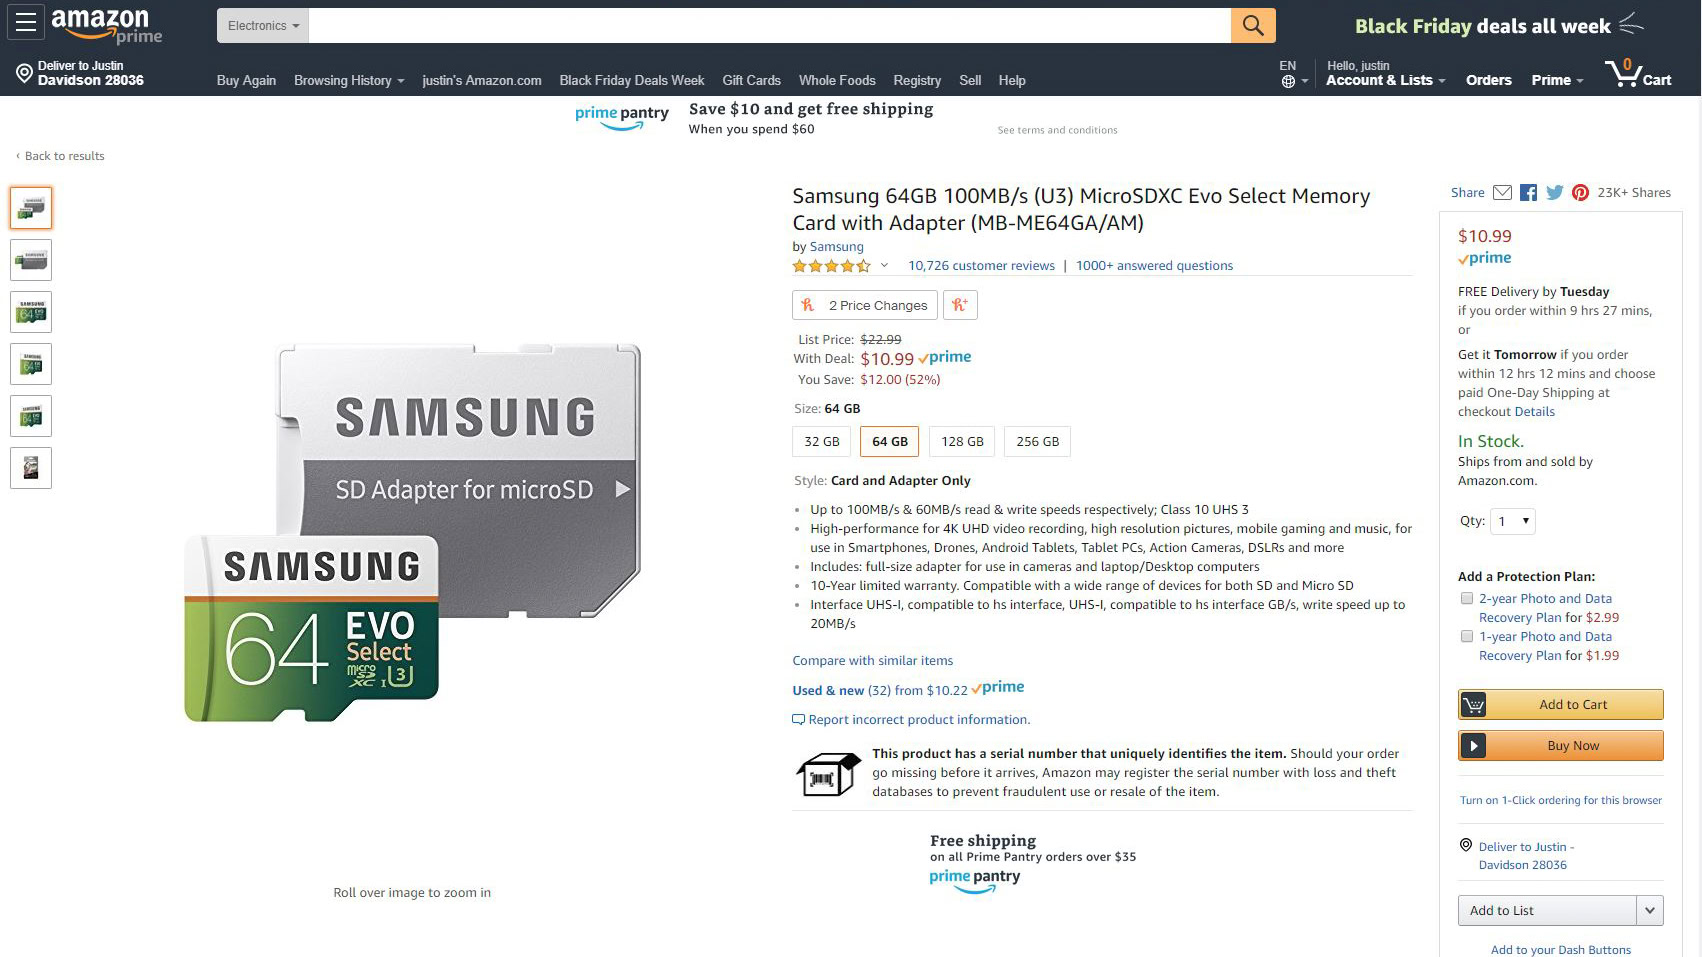Share product on Twitter

[1554, 192]
